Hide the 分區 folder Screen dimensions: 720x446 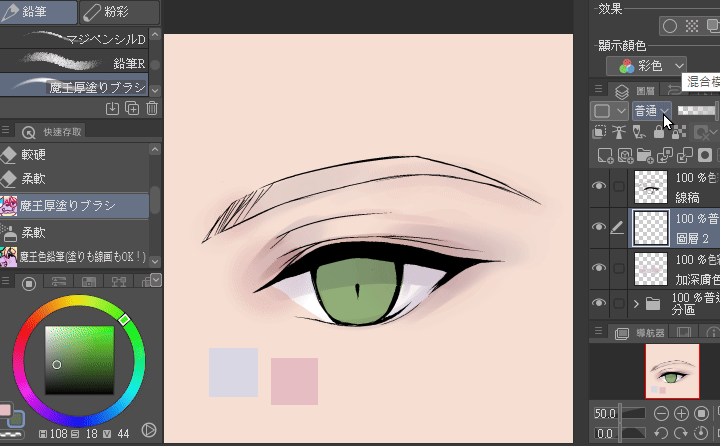coord(599,303)
